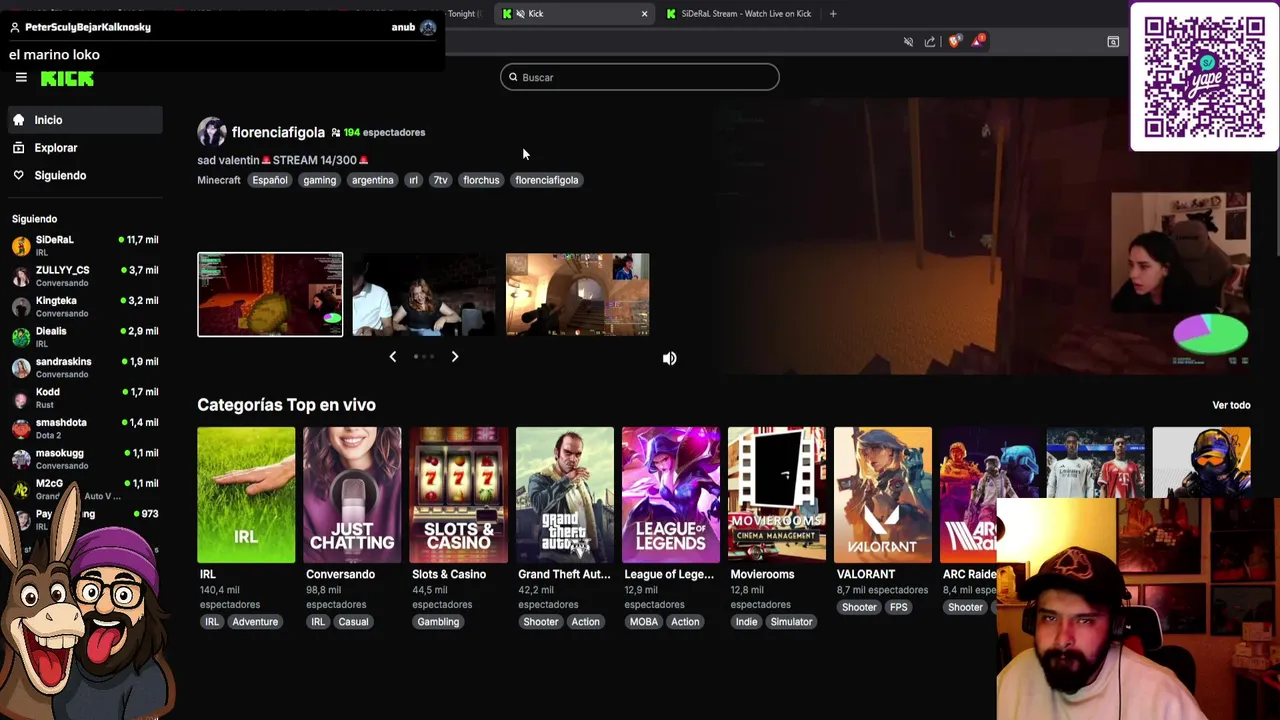Screen dimensions: 1280x720
Task: Click the Minecraft category link
Action: pyautogui.click(x=219, y=180)
